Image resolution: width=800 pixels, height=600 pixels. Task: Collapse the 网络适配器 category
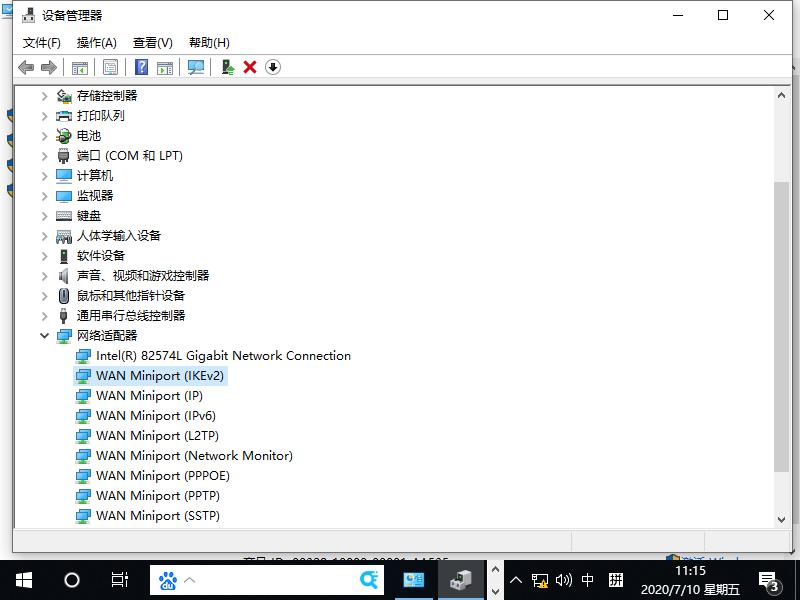click(46, 335)
